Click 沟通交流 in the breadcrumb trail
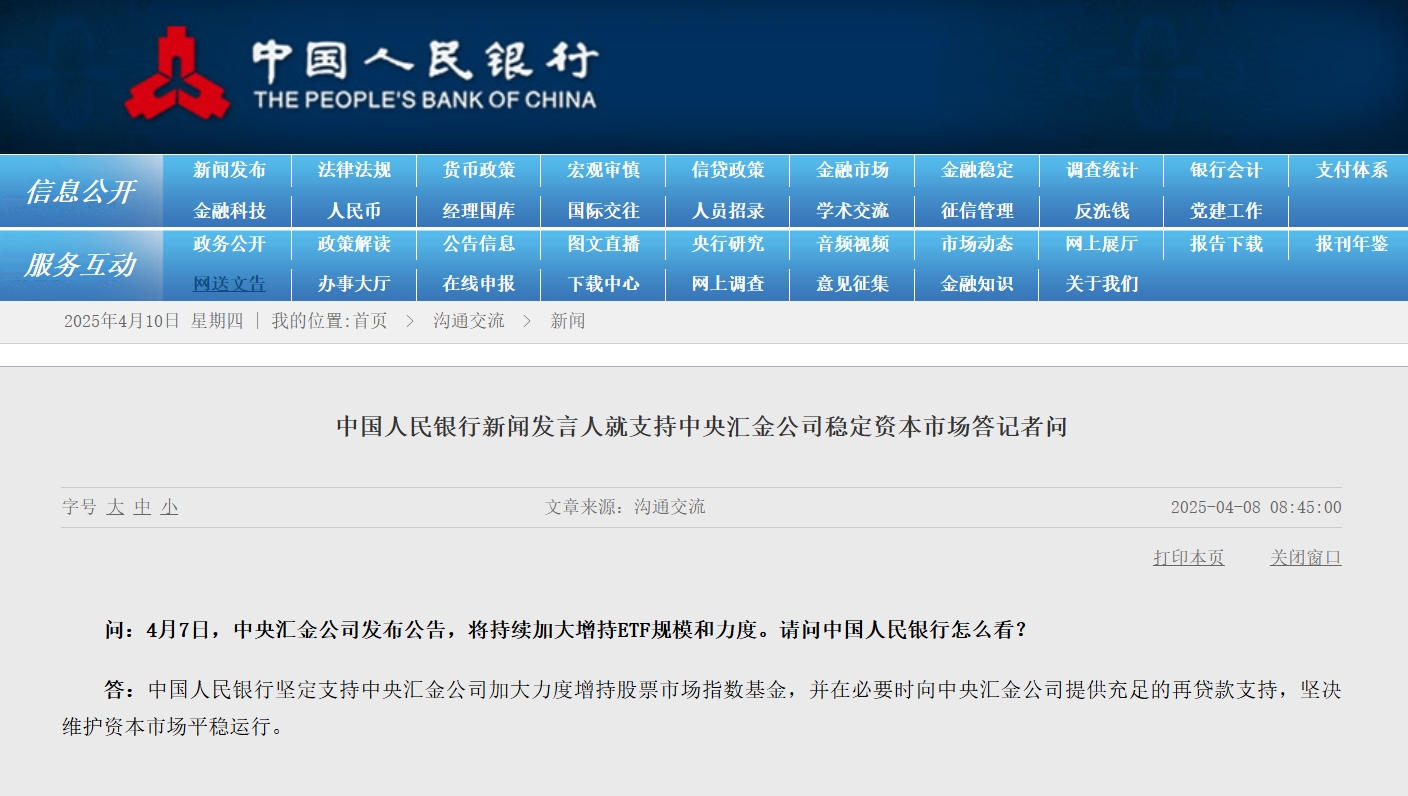Screen dimensions: 1408x796 tap(468, 321)
